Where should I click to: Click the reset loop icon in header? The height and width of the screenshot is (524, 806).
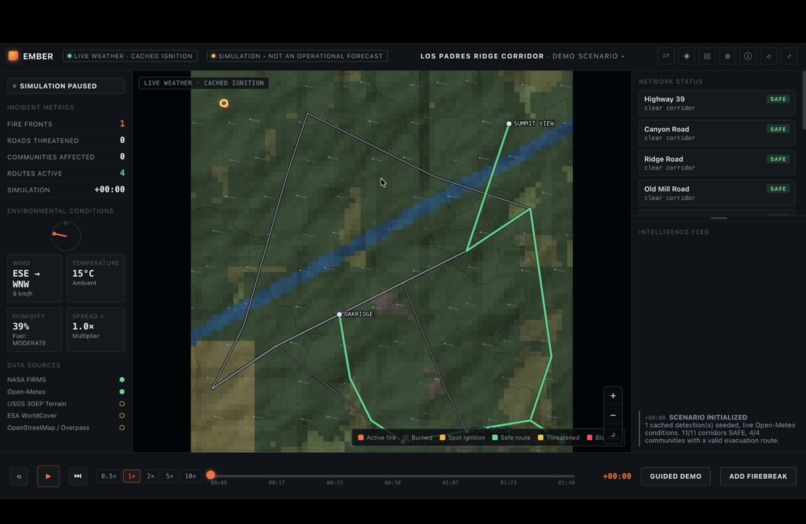click(x=769, y=56)
